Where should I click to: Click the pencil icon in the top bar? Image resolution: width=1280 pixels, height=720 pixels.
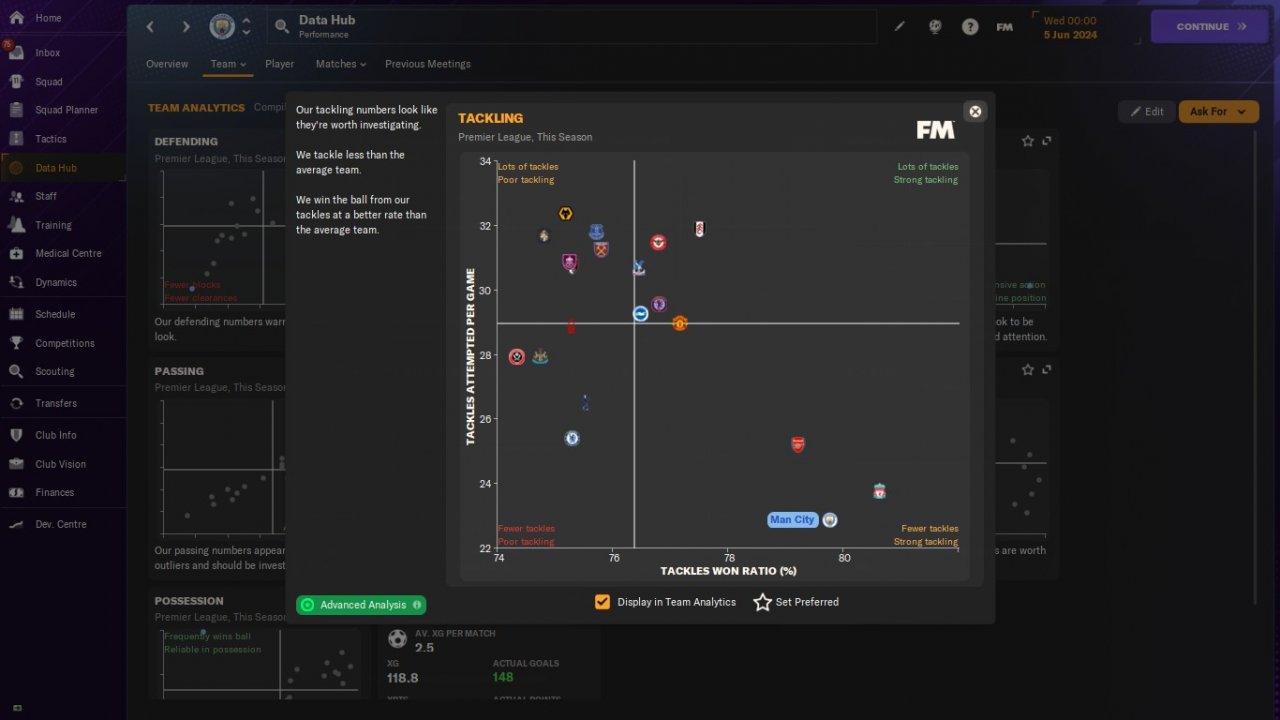pyautogui.click(x=899, y=27)
